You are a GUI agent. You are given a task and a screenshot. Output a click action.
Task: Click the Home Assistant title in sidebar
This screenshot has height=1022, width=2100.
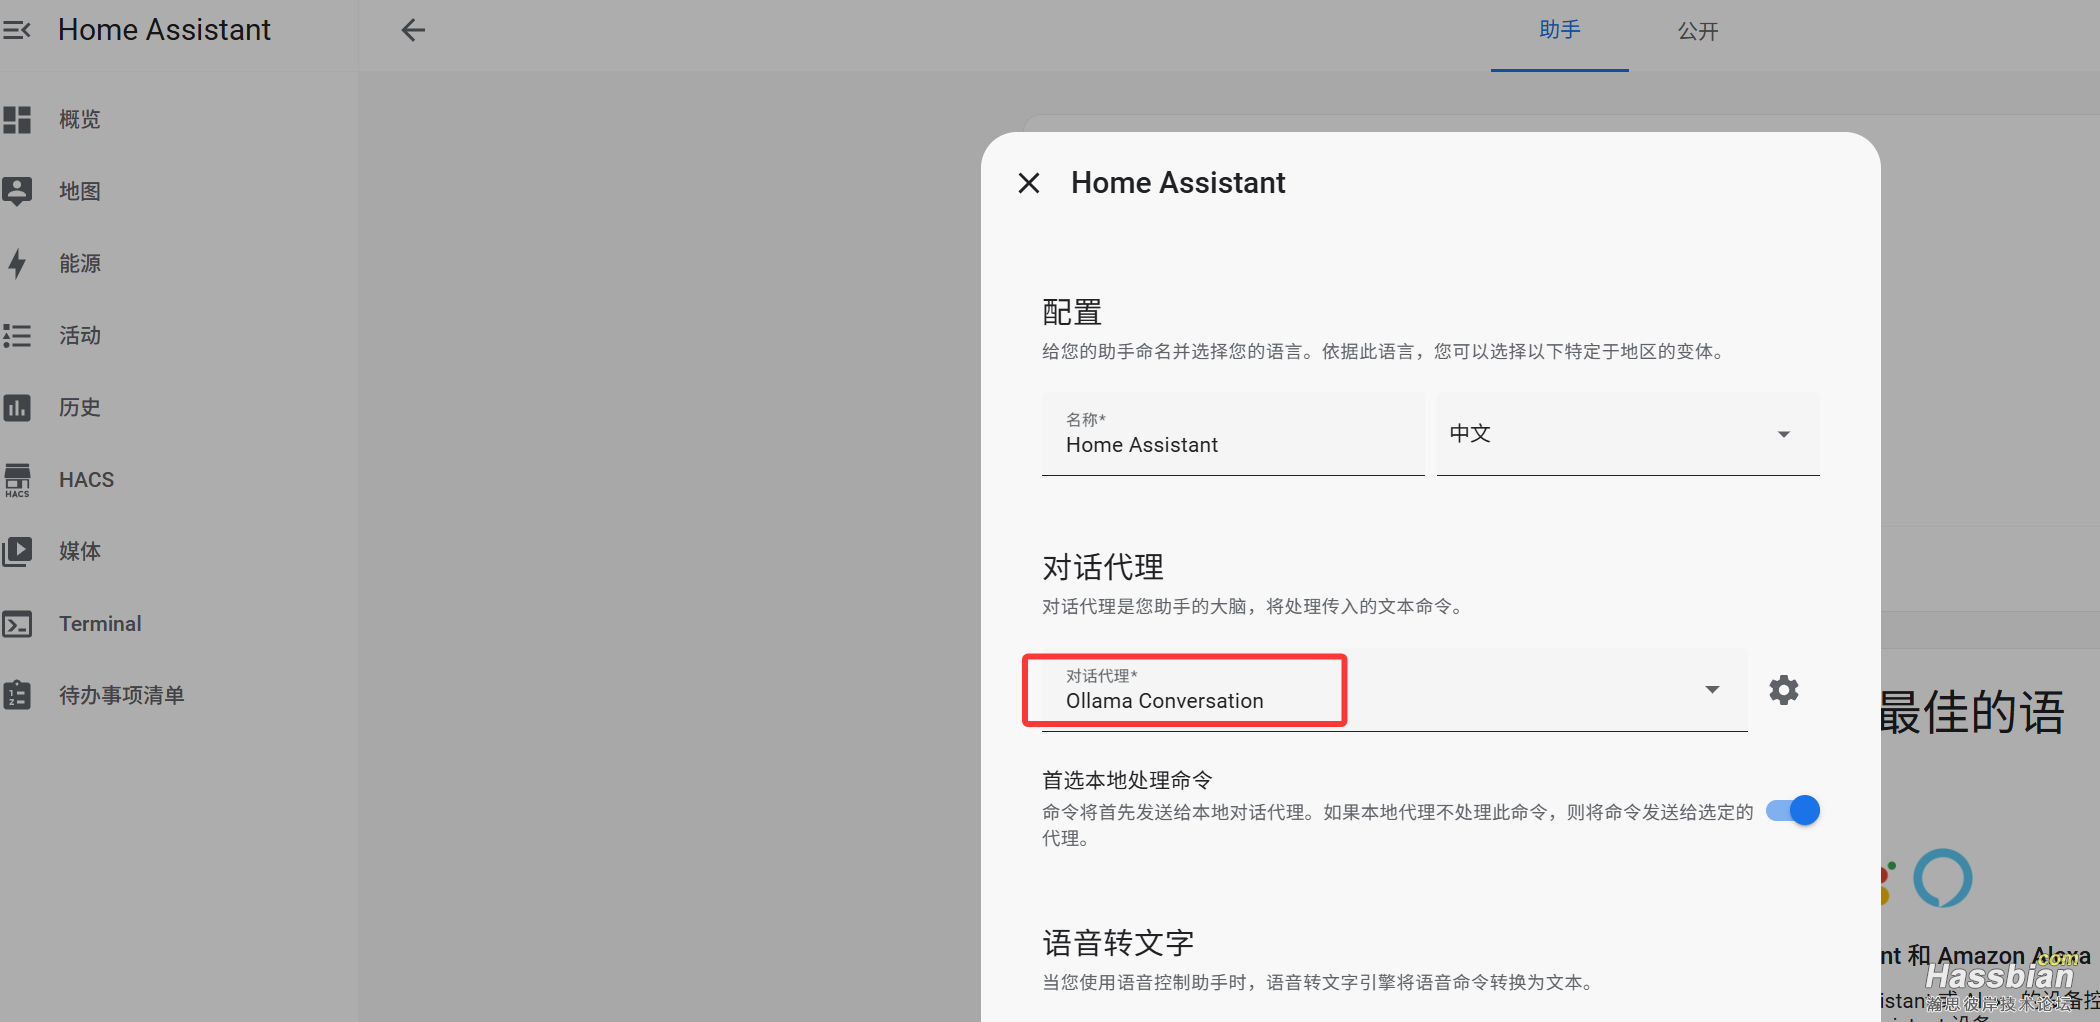point(164,30)
